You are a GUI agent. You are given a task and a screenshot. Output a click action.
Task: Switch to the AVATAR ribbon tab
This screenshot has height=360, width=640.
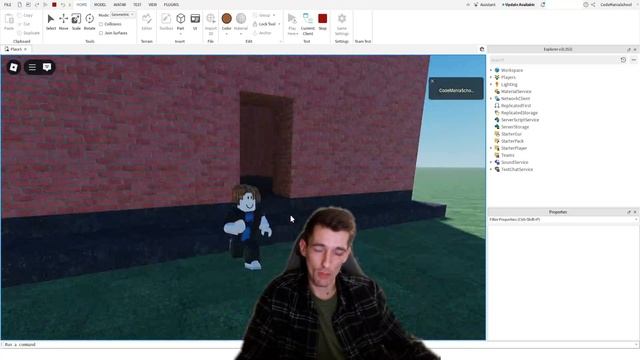[x=120, y=4]
